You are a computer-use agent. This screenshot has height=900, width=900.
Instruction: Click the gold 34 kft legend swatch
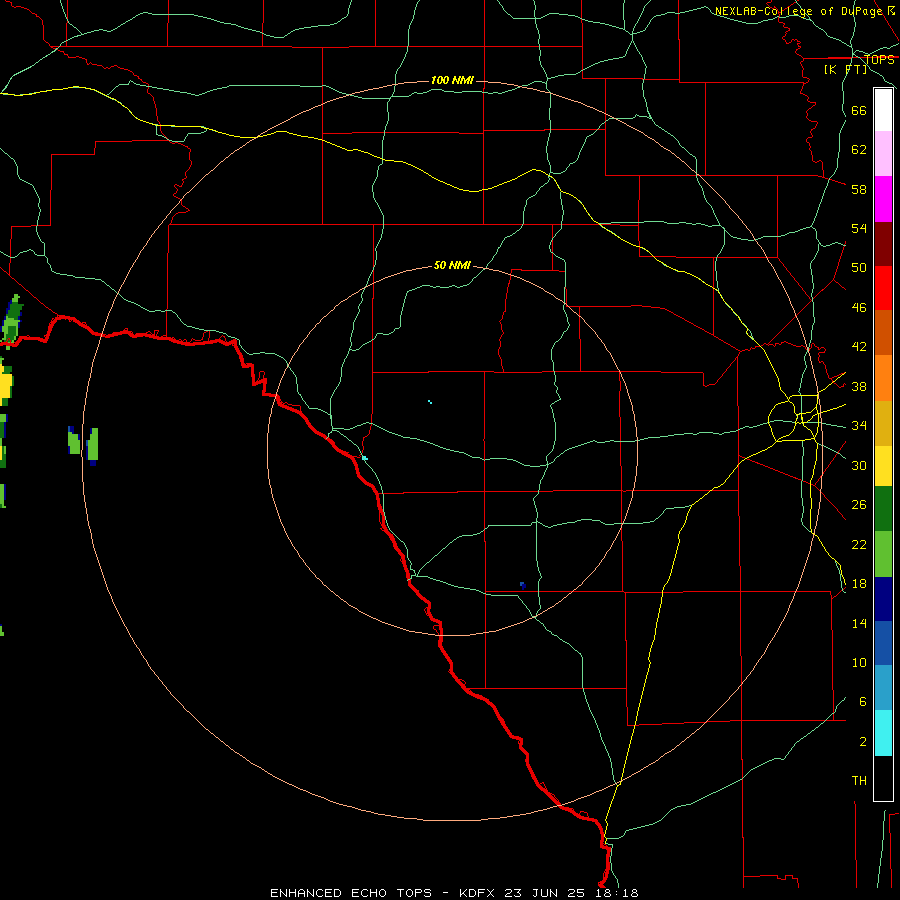coord(883,423)
